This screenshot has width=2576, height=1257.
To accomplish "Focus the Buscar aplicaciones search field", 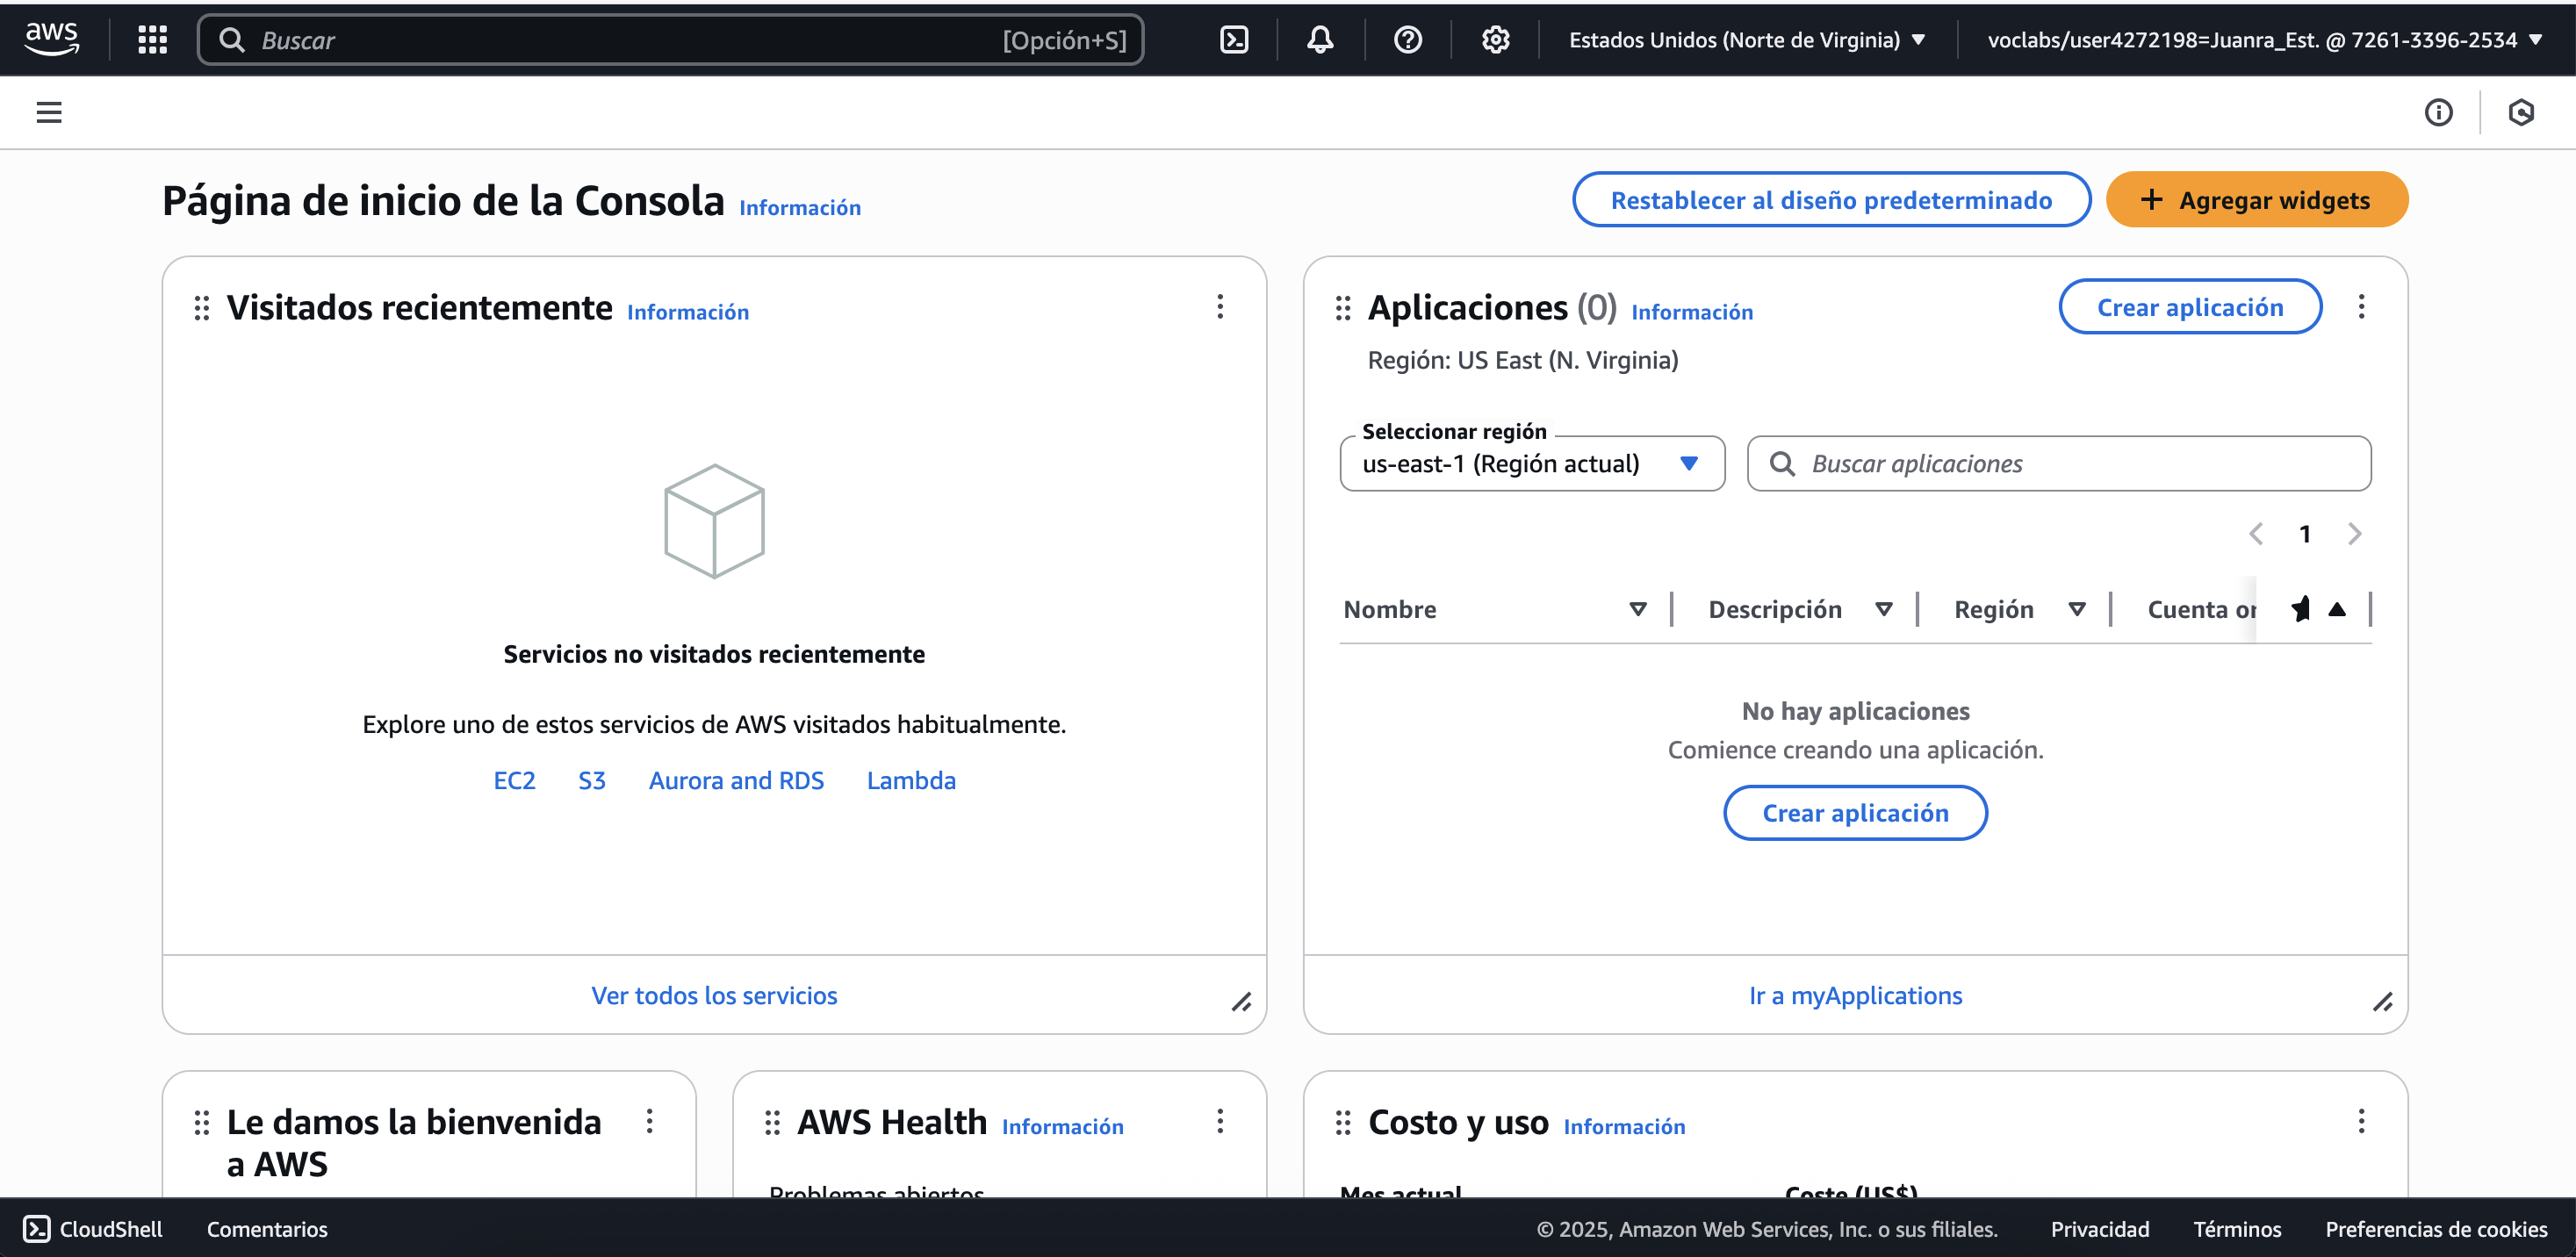I will click(2059, 463).
